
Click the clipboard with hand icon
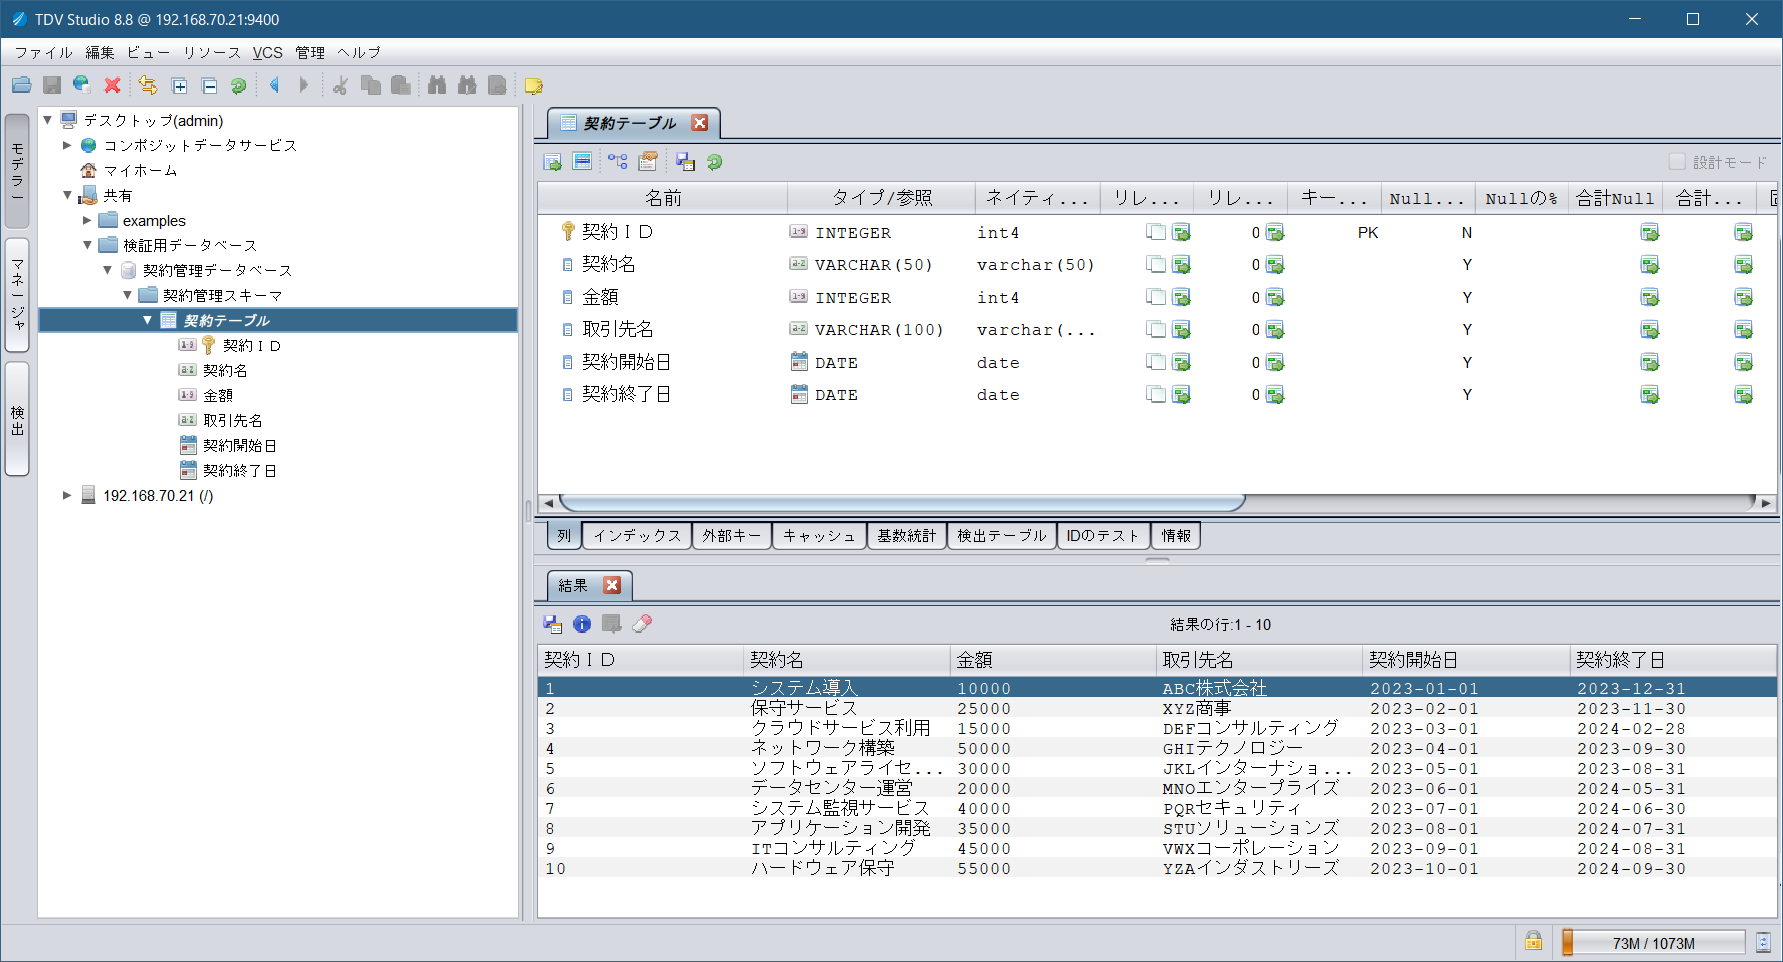coord(648,161)
